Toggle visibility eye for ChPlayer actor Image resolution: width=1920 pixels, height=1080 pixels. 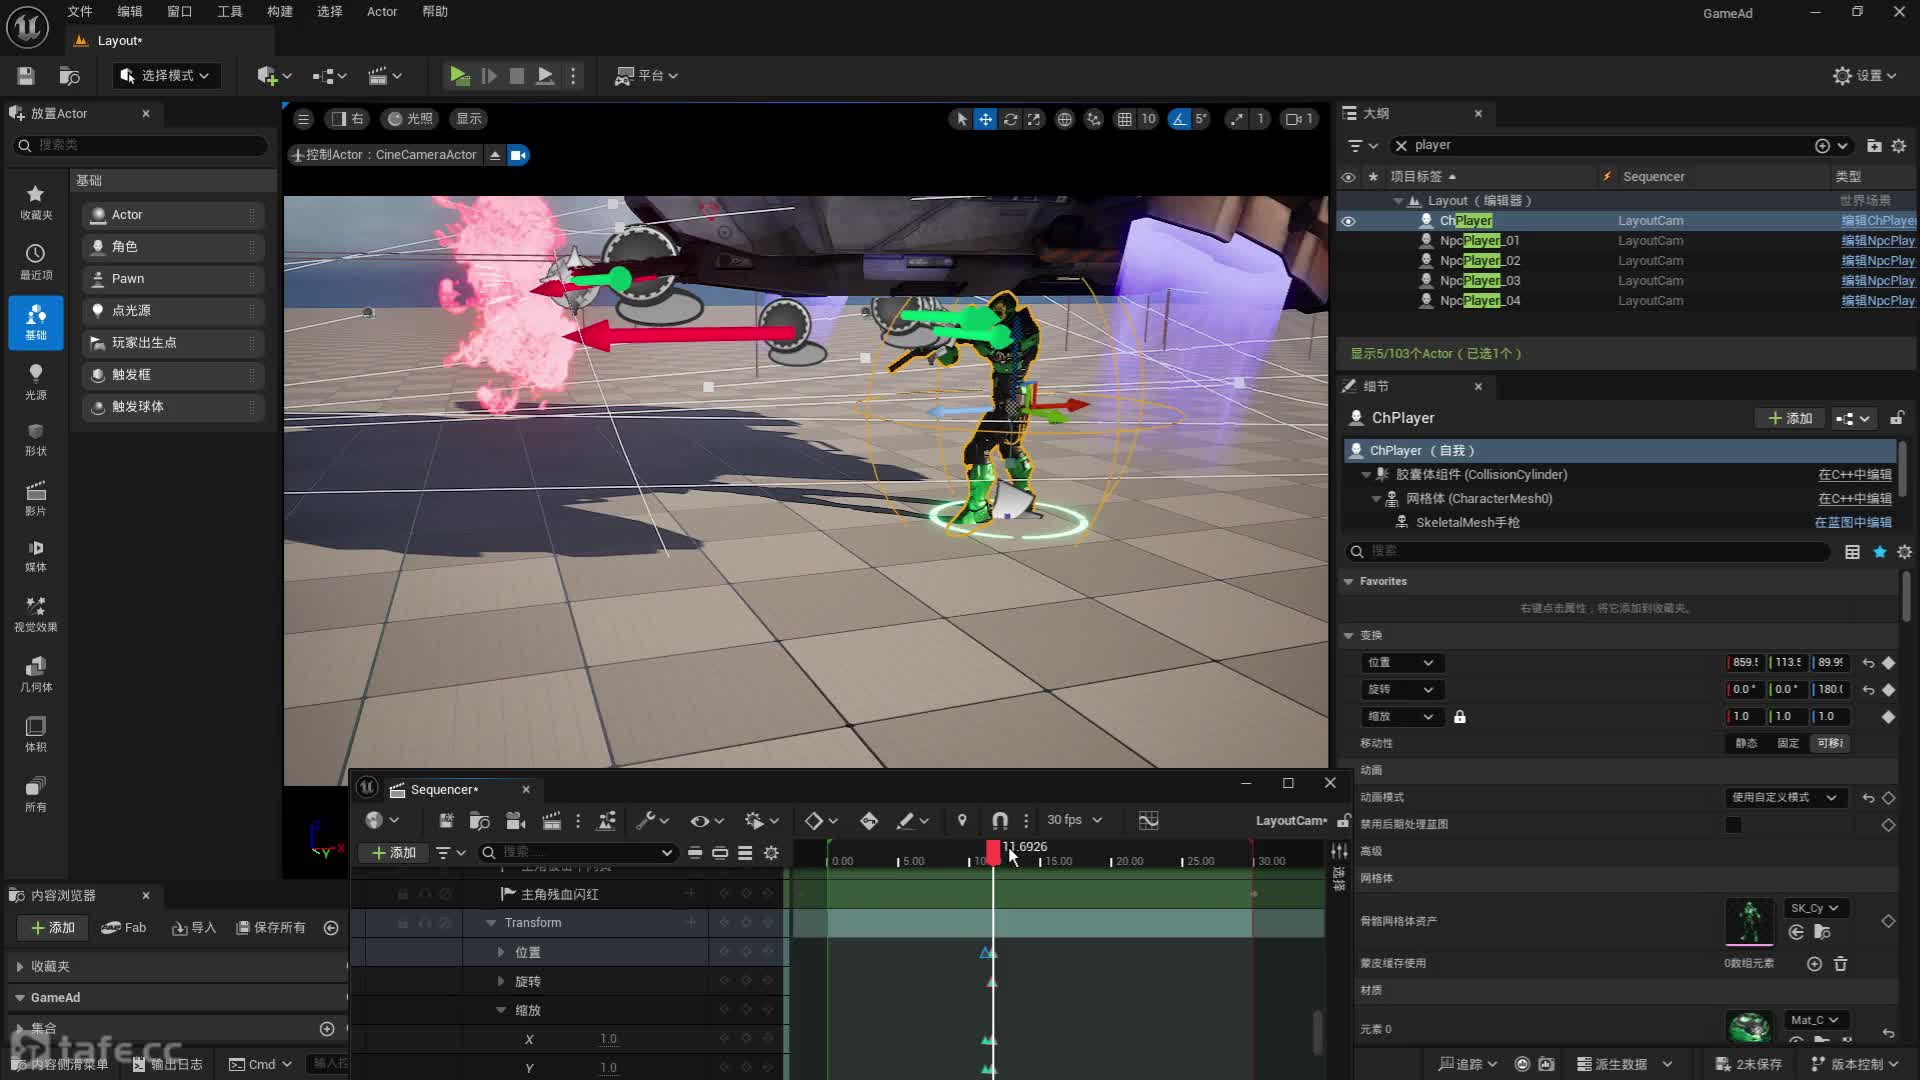pos(1348,221)
